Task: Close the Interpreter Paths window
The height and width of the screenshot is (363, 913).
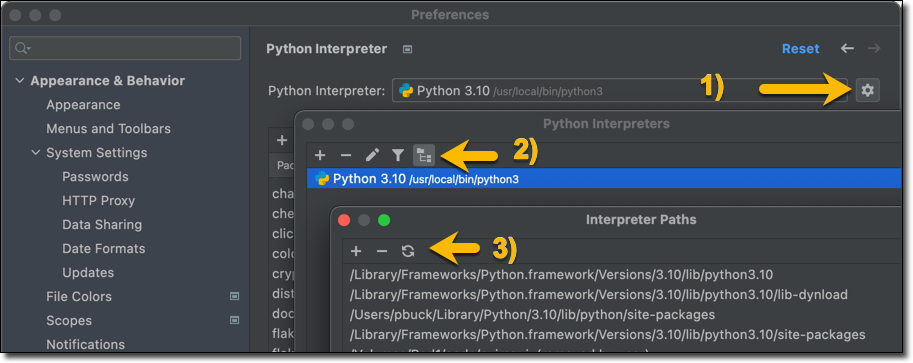Action: [344, 220]
